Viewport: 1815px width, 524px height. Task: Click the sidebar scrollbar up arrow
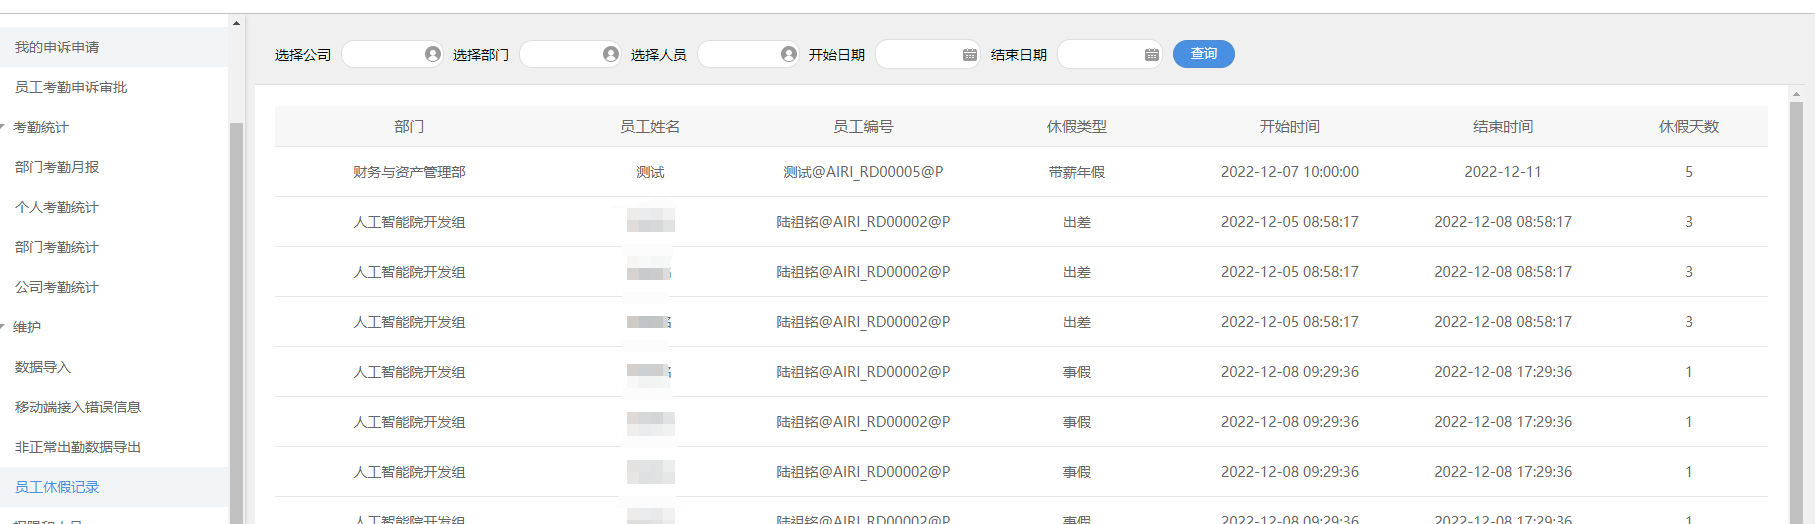point(236,23)
